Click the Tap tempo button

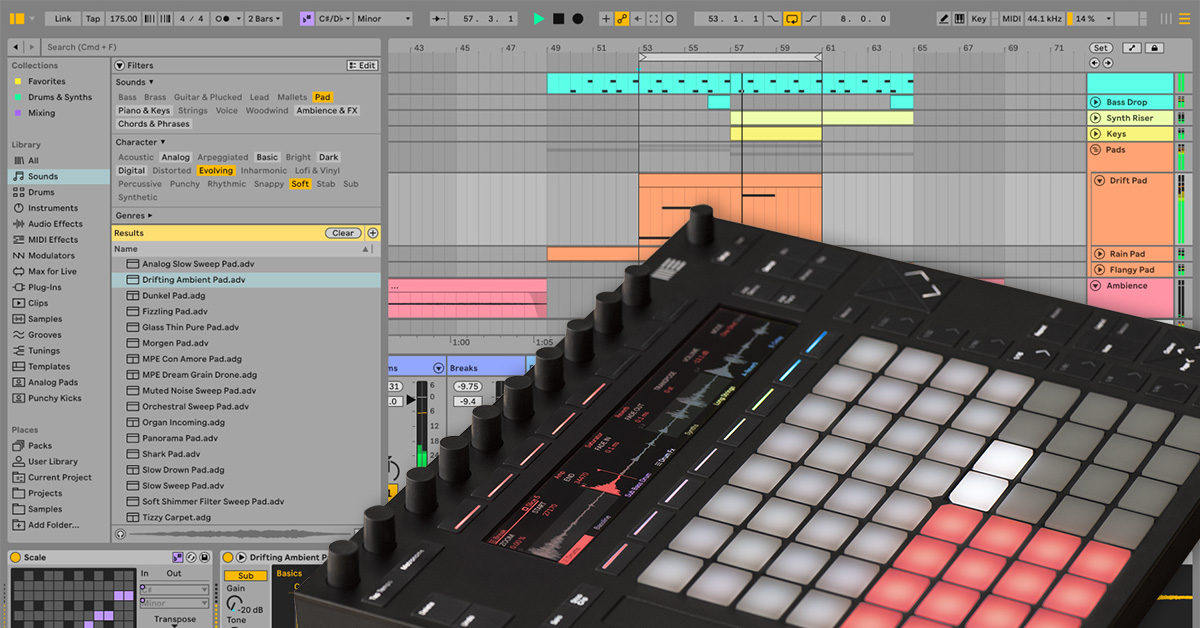(x=93, y=18)
